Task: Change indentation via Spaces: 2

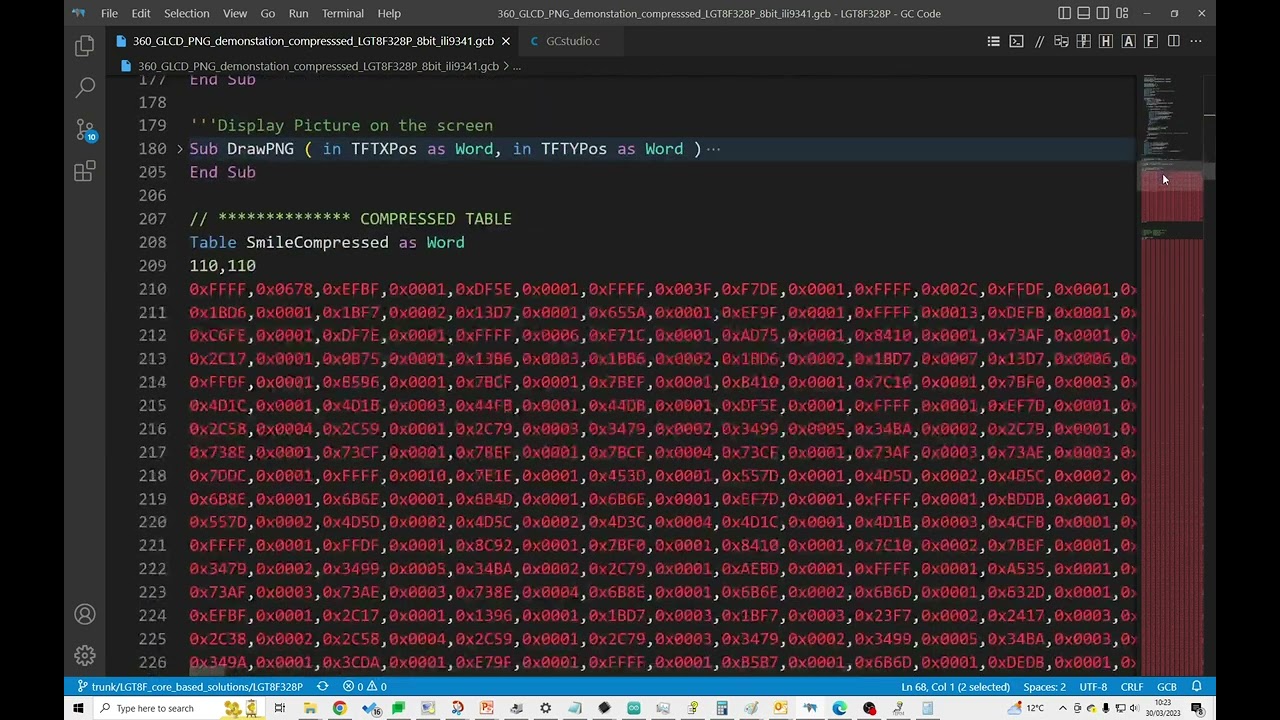Action: point(1044,687)
